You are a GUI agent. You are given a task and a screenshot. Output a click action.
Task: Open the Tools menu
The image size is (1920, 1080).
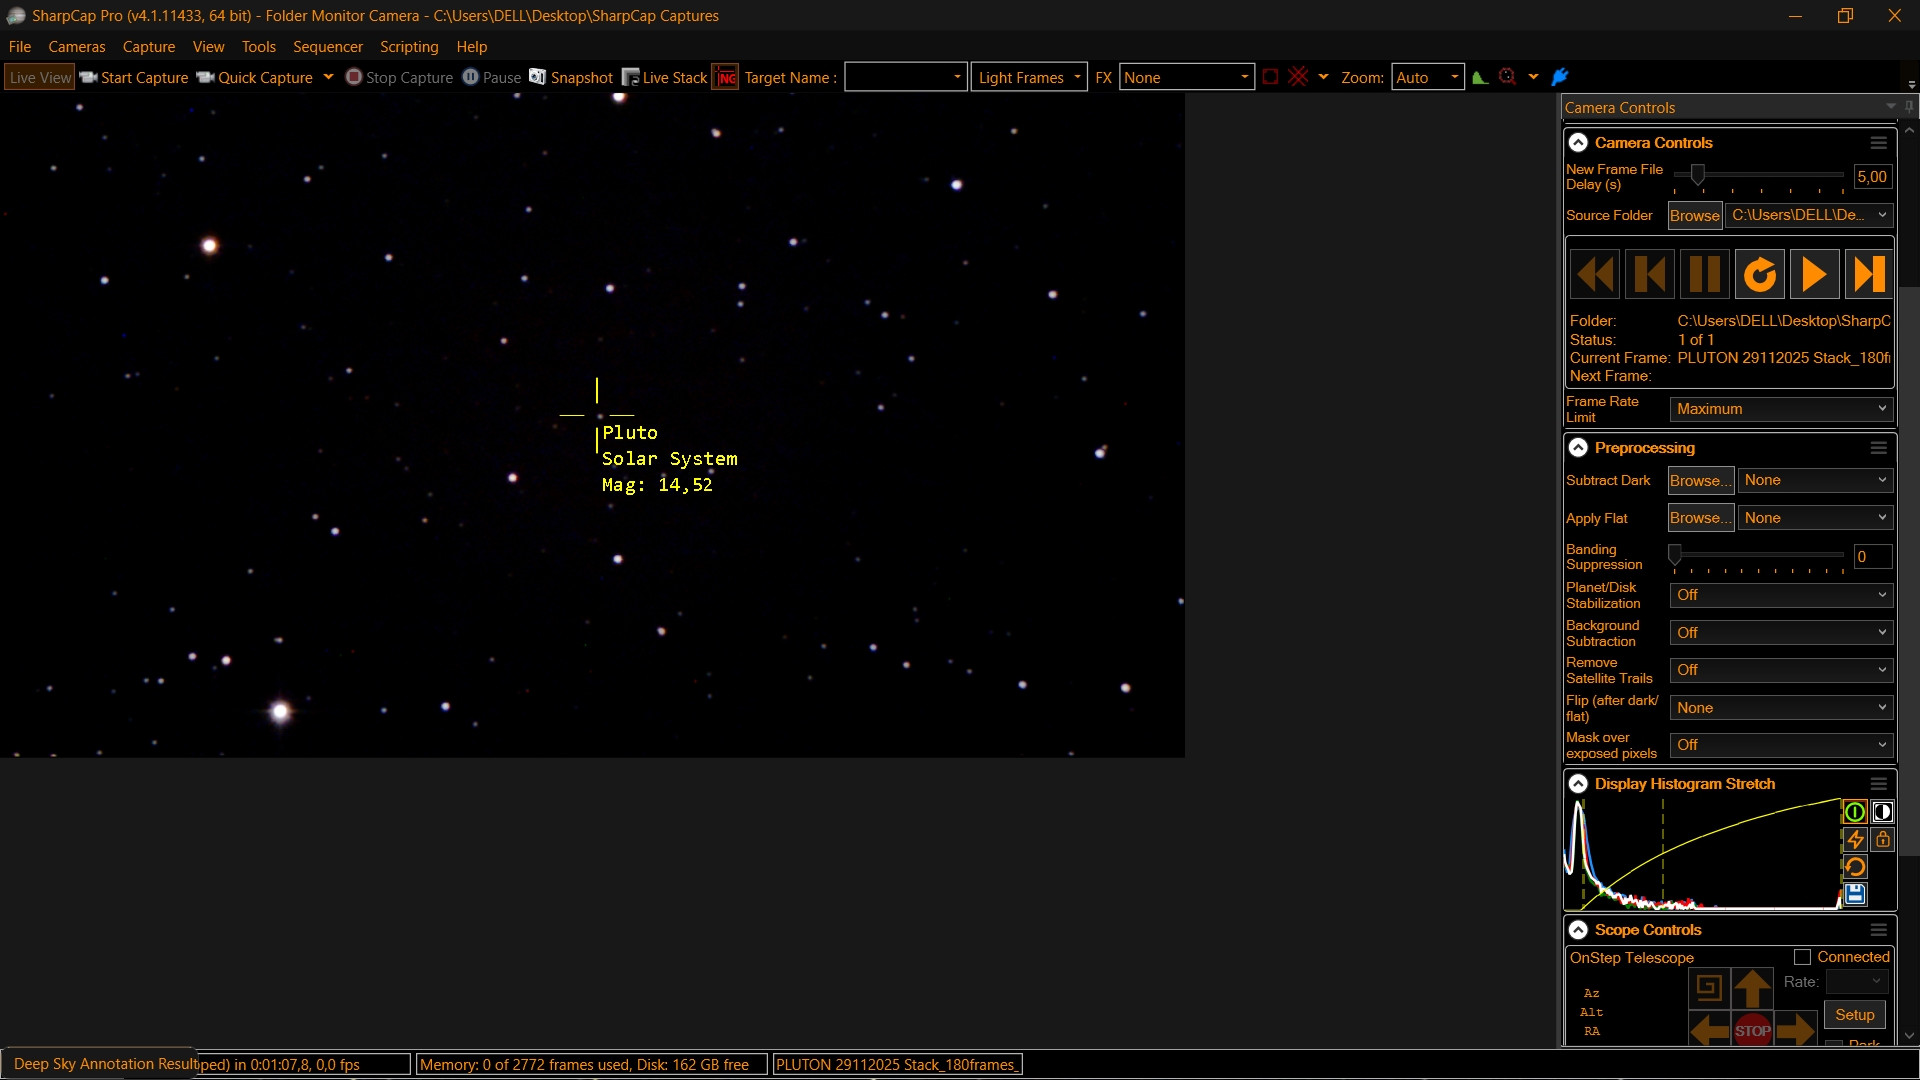click(259, 47)
